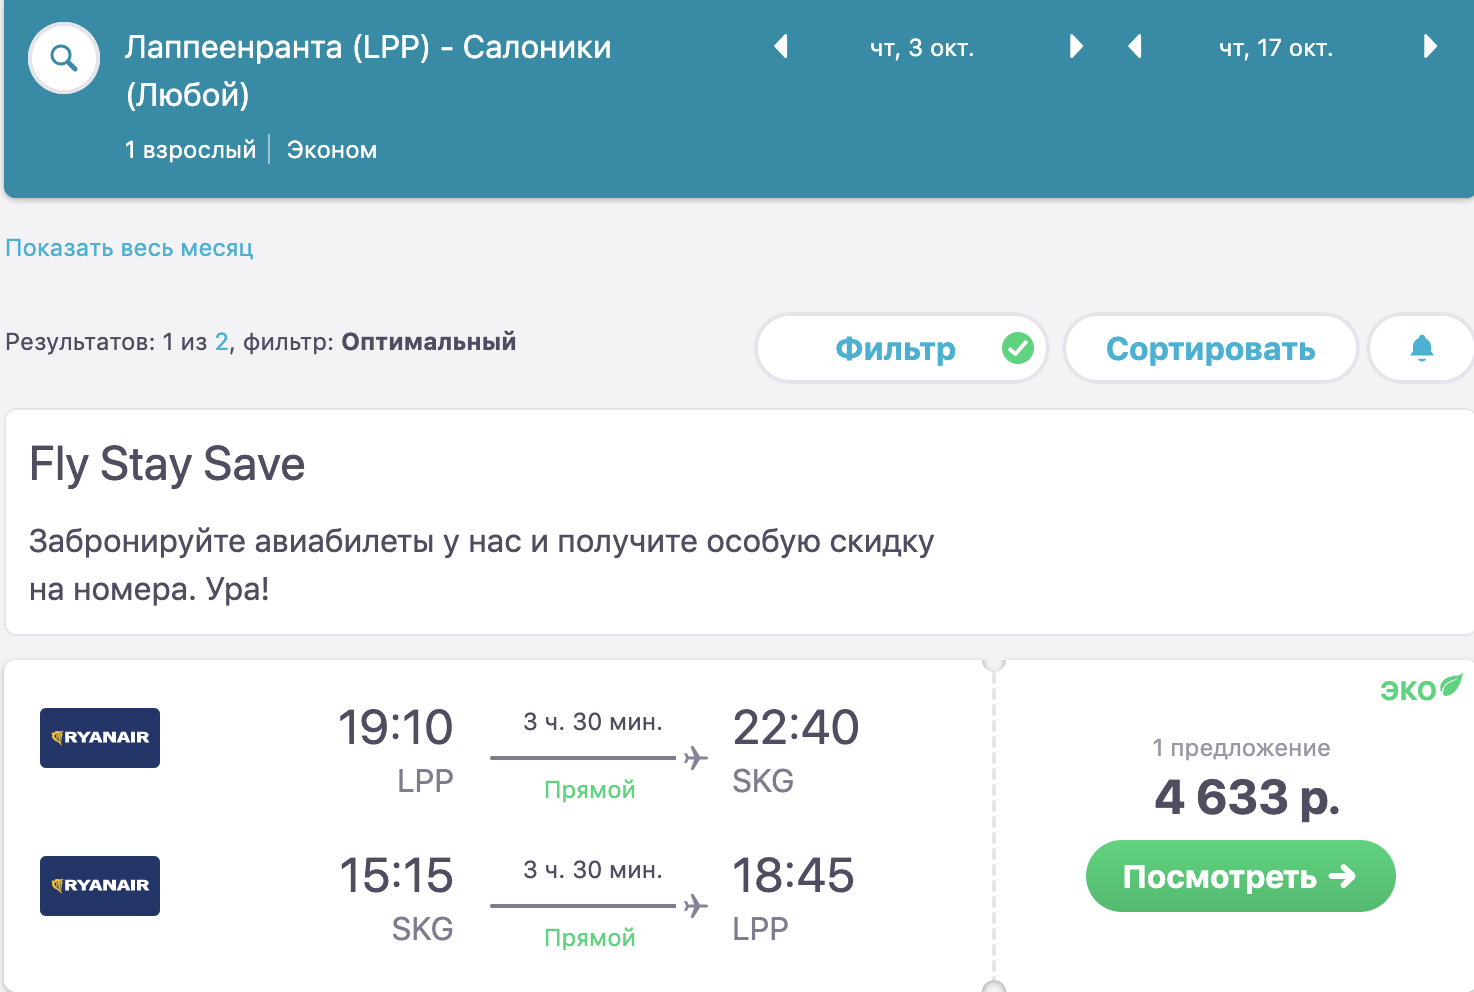Click green checkmark in Фильтр button
Screen dimensions: 1474x992
1018,348
